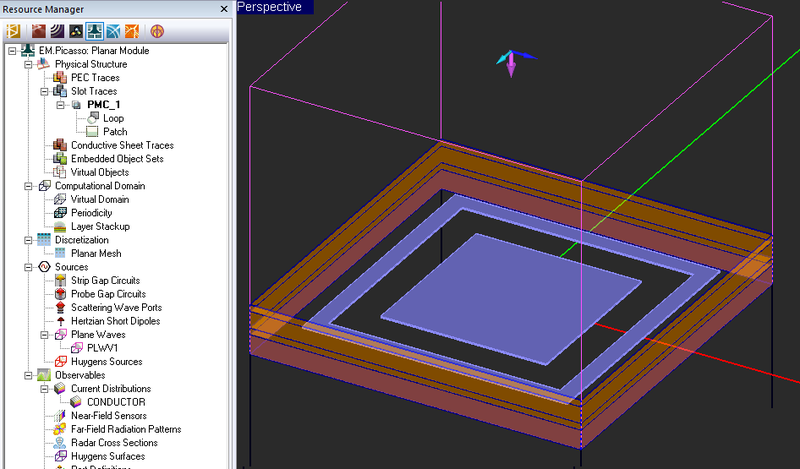Click the Strip Gap Circuits icon

coord(61,280)
